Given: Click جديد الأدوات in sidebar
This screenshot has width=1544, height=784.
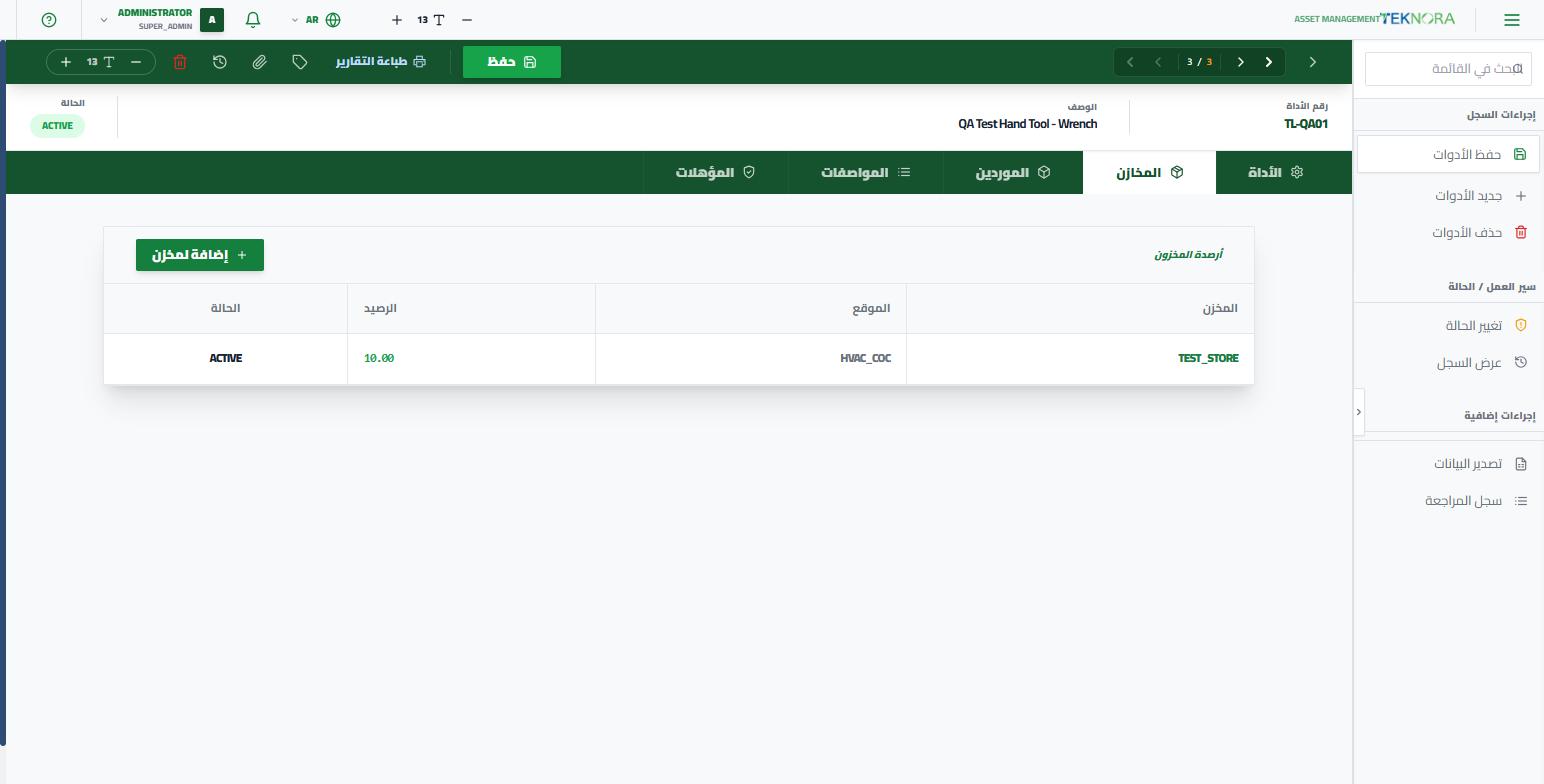Looking at the screenshot, I should point(1448,196).
